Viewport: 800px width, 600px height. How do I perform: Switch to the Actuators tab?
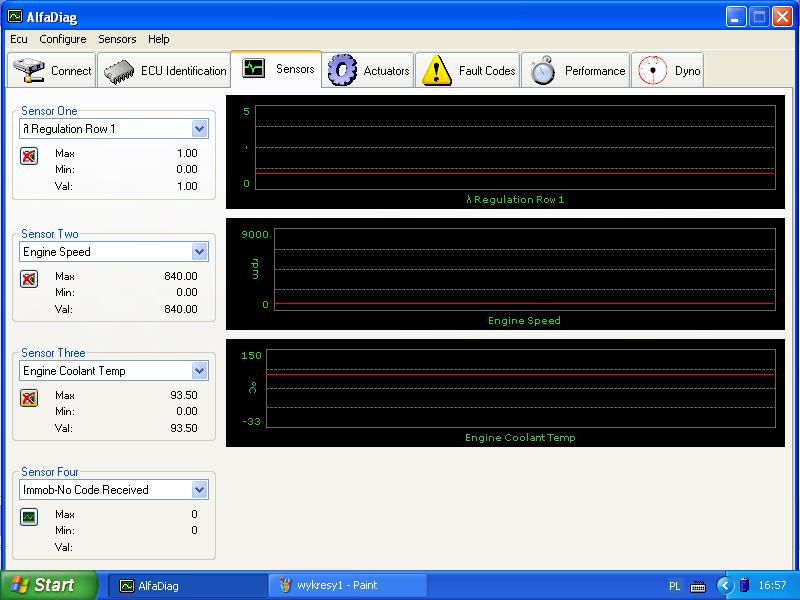click(368, 70)
